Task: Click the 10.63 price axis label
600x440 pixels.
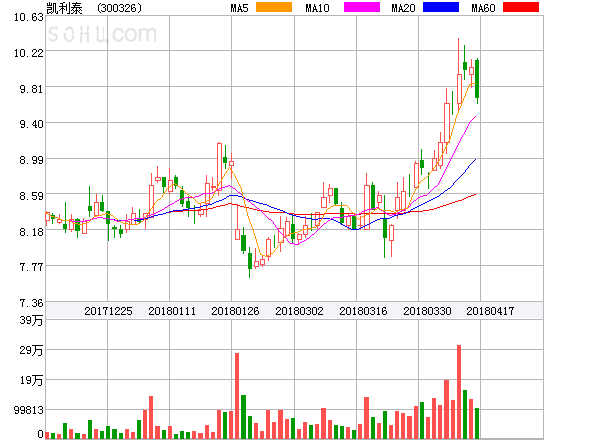Action: (29, 17)
